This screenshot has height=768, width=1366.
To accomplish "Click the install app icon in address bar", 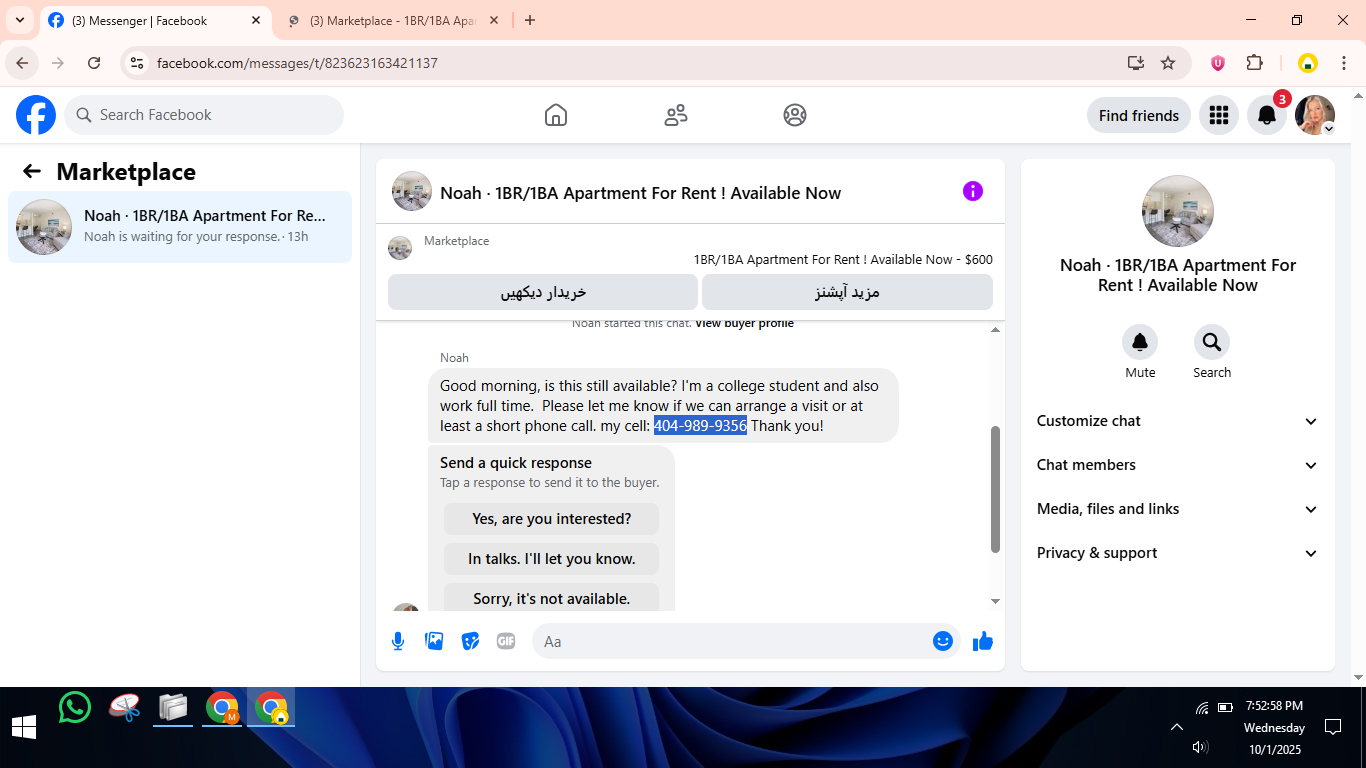I will pyautogui.click(x=1135, y=63).
